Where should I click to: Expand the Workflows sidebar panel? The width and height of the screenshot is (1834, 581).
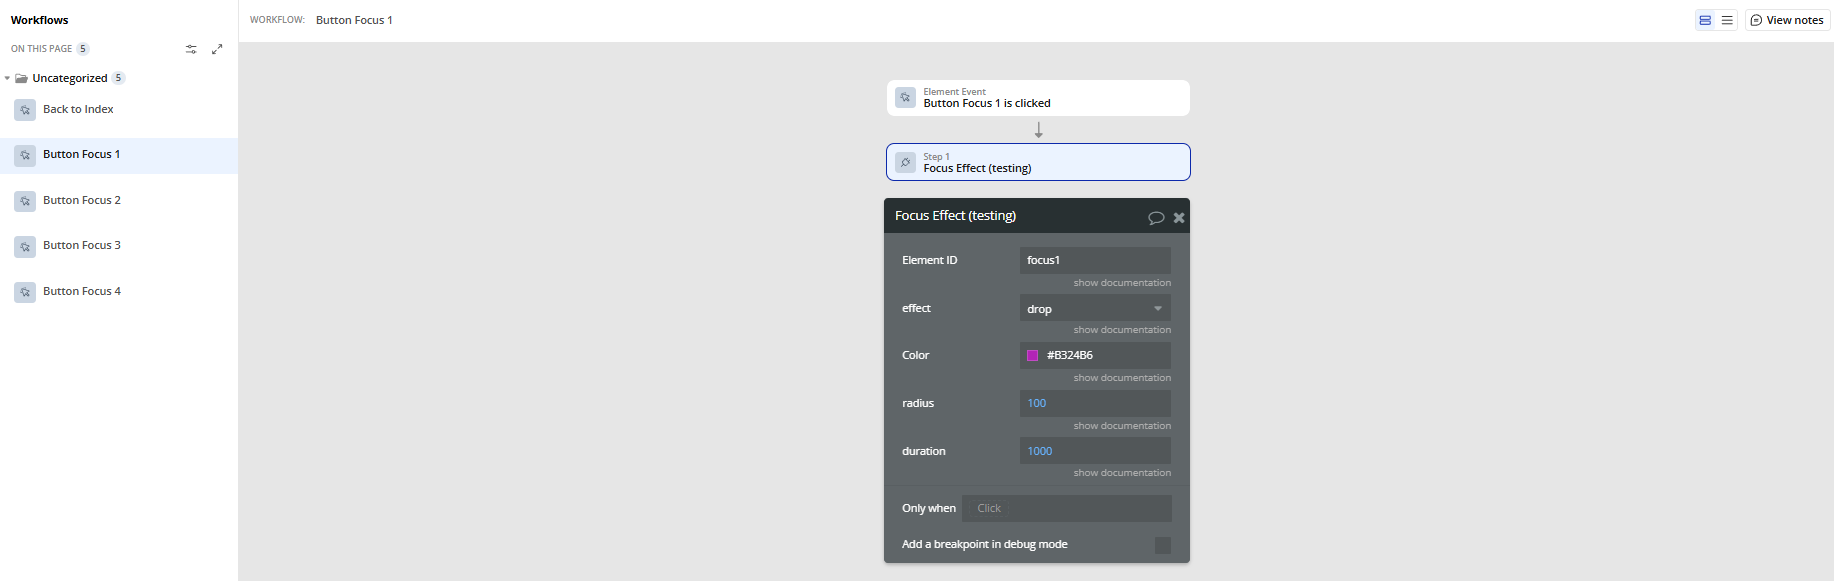click(x=217, y=49)
